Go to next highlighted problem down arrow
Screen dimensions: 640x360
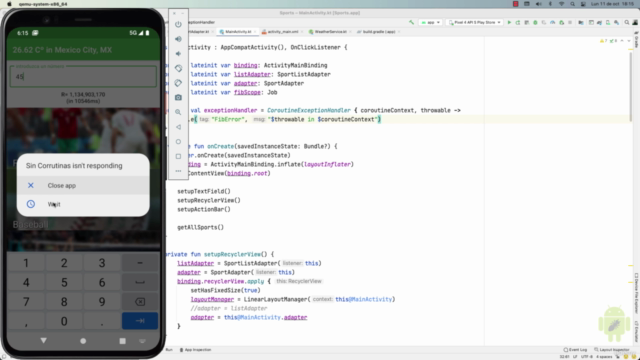pyautogui.click(x=629, y=41)
